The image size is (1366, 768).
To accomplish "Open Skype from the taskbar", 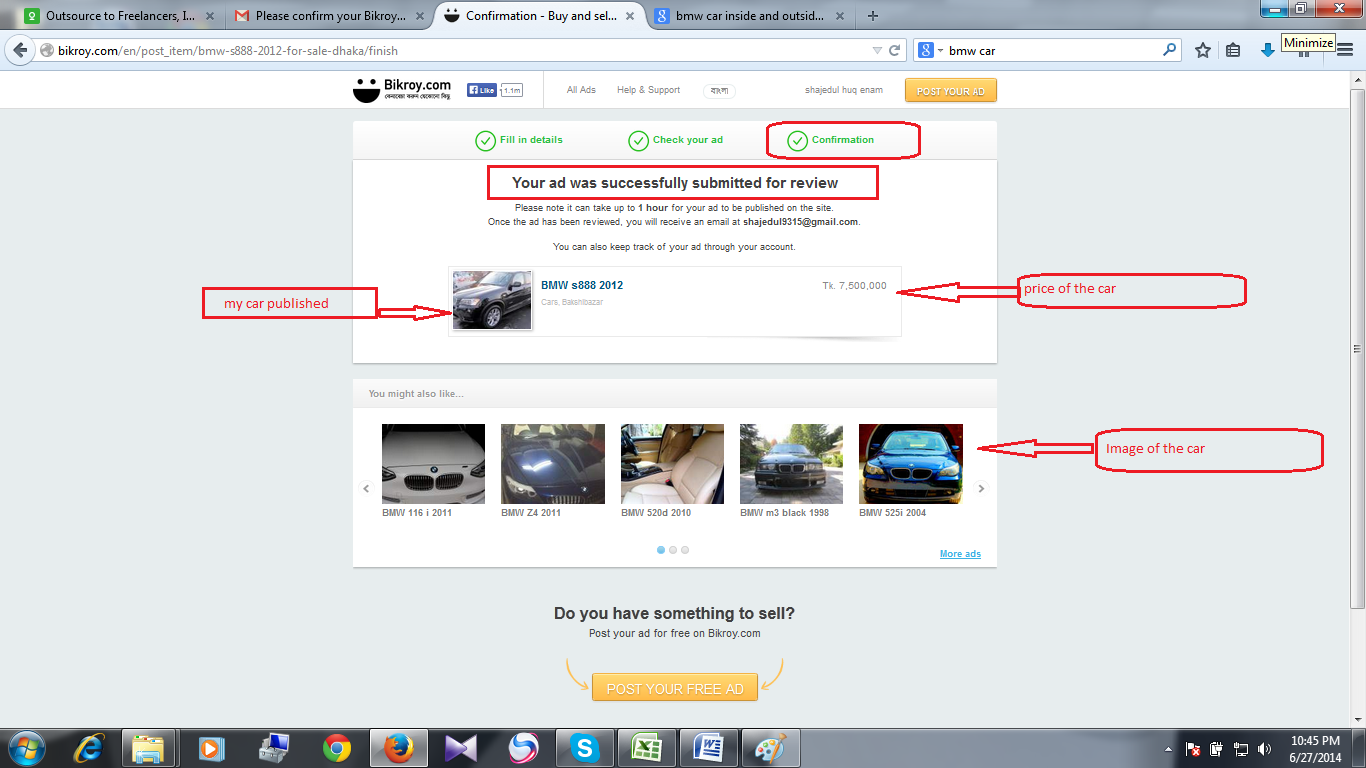I will click(x=584, y=748).
